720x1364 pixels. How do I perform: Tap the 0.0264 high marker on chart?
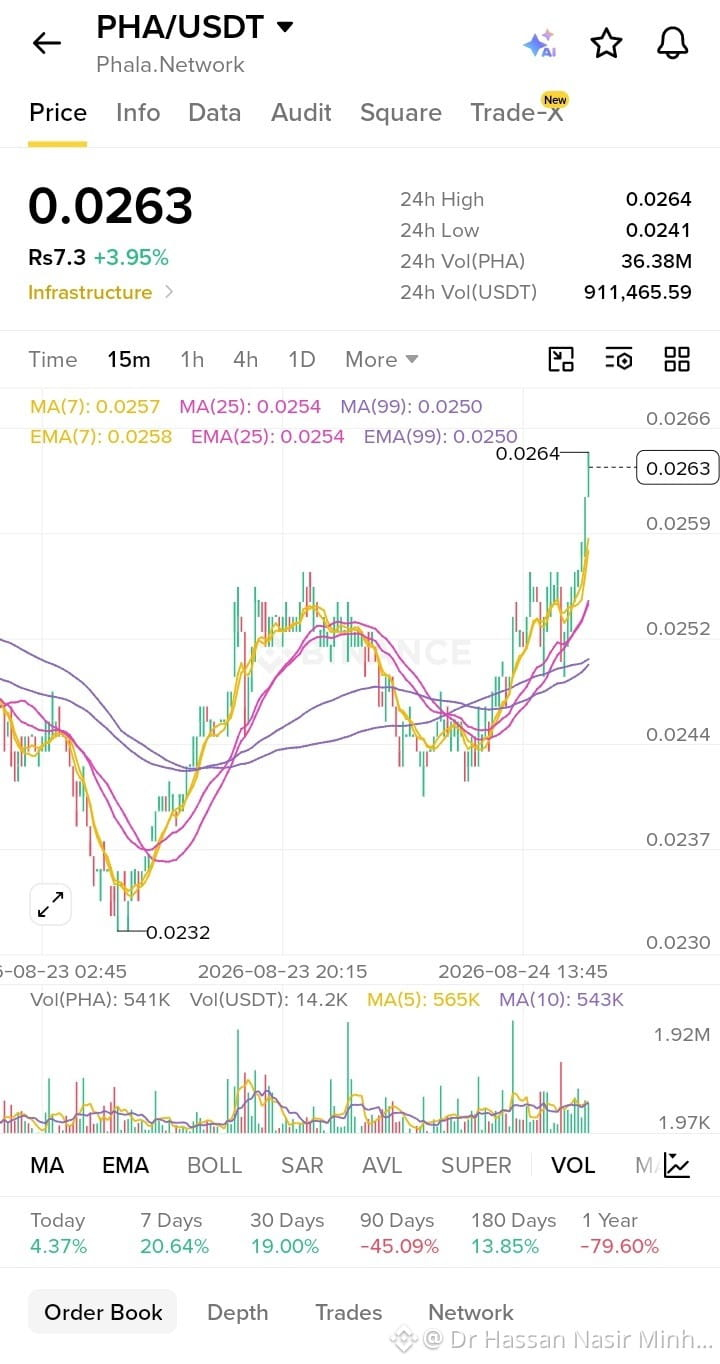coord(528,454)
